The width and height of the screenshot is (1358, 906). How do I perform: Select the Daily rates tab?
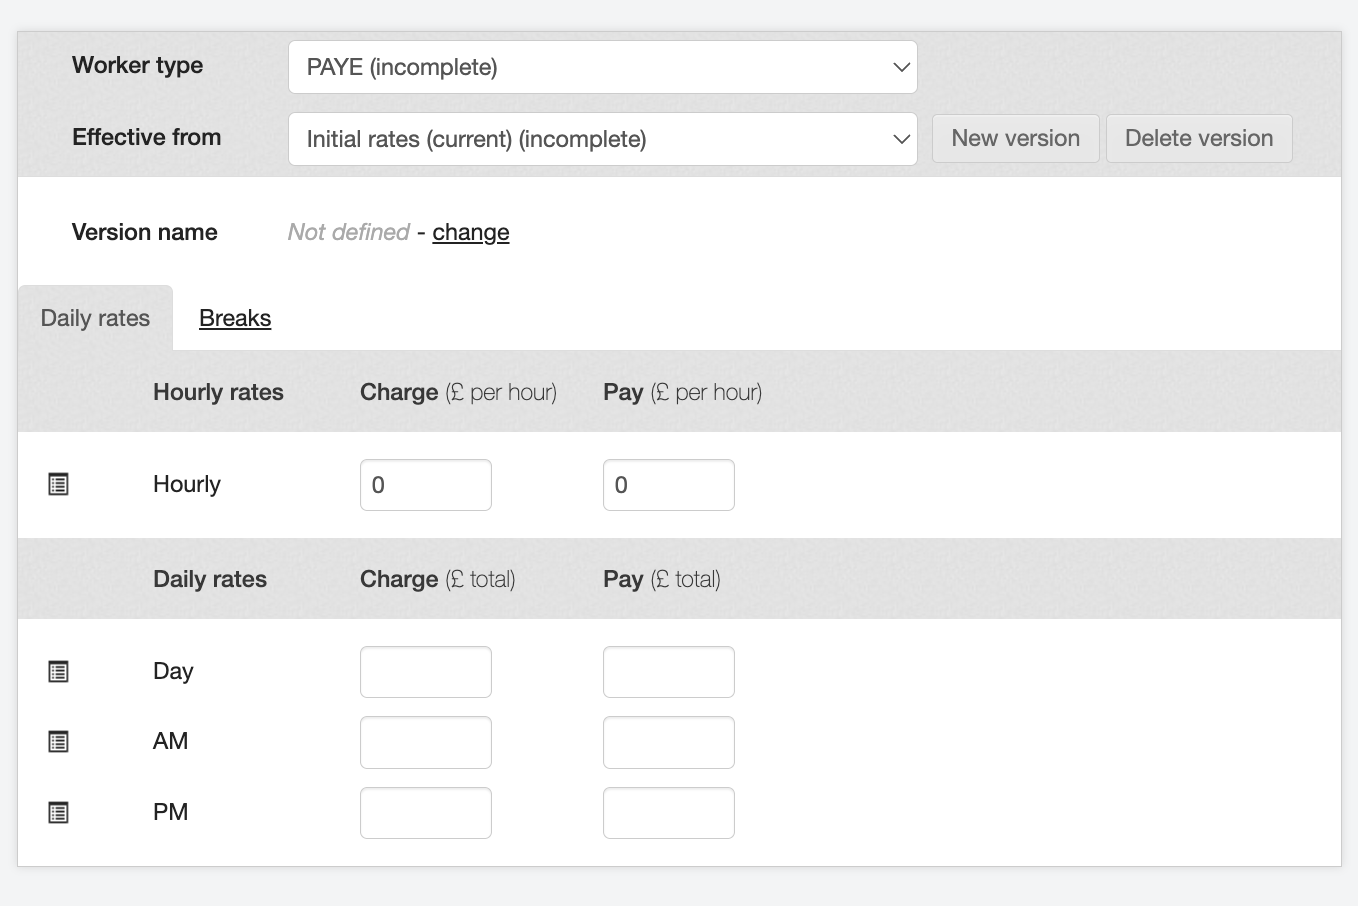[x=95, y=318]
